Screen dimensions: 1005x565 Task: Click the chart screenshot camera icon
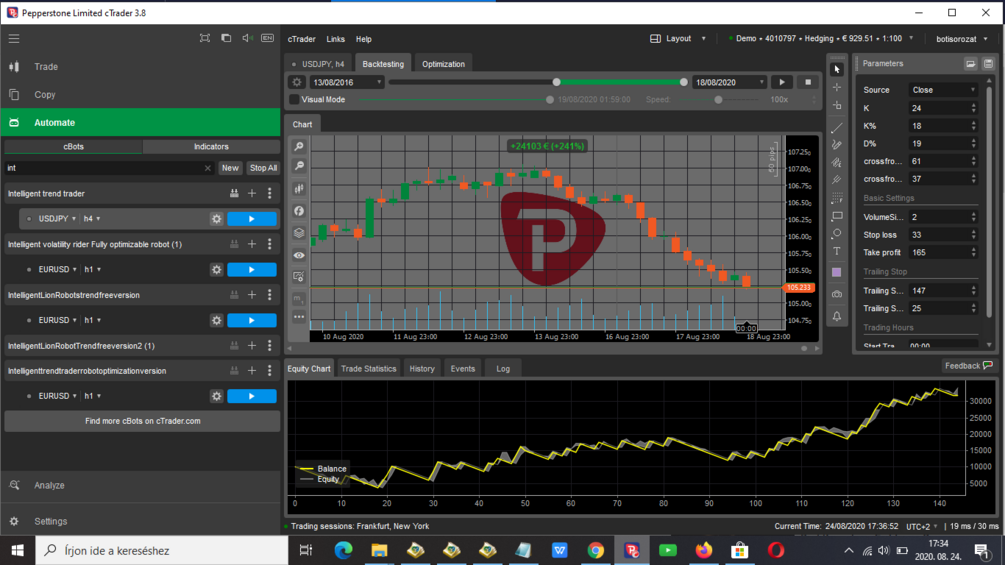pos(837,294)
